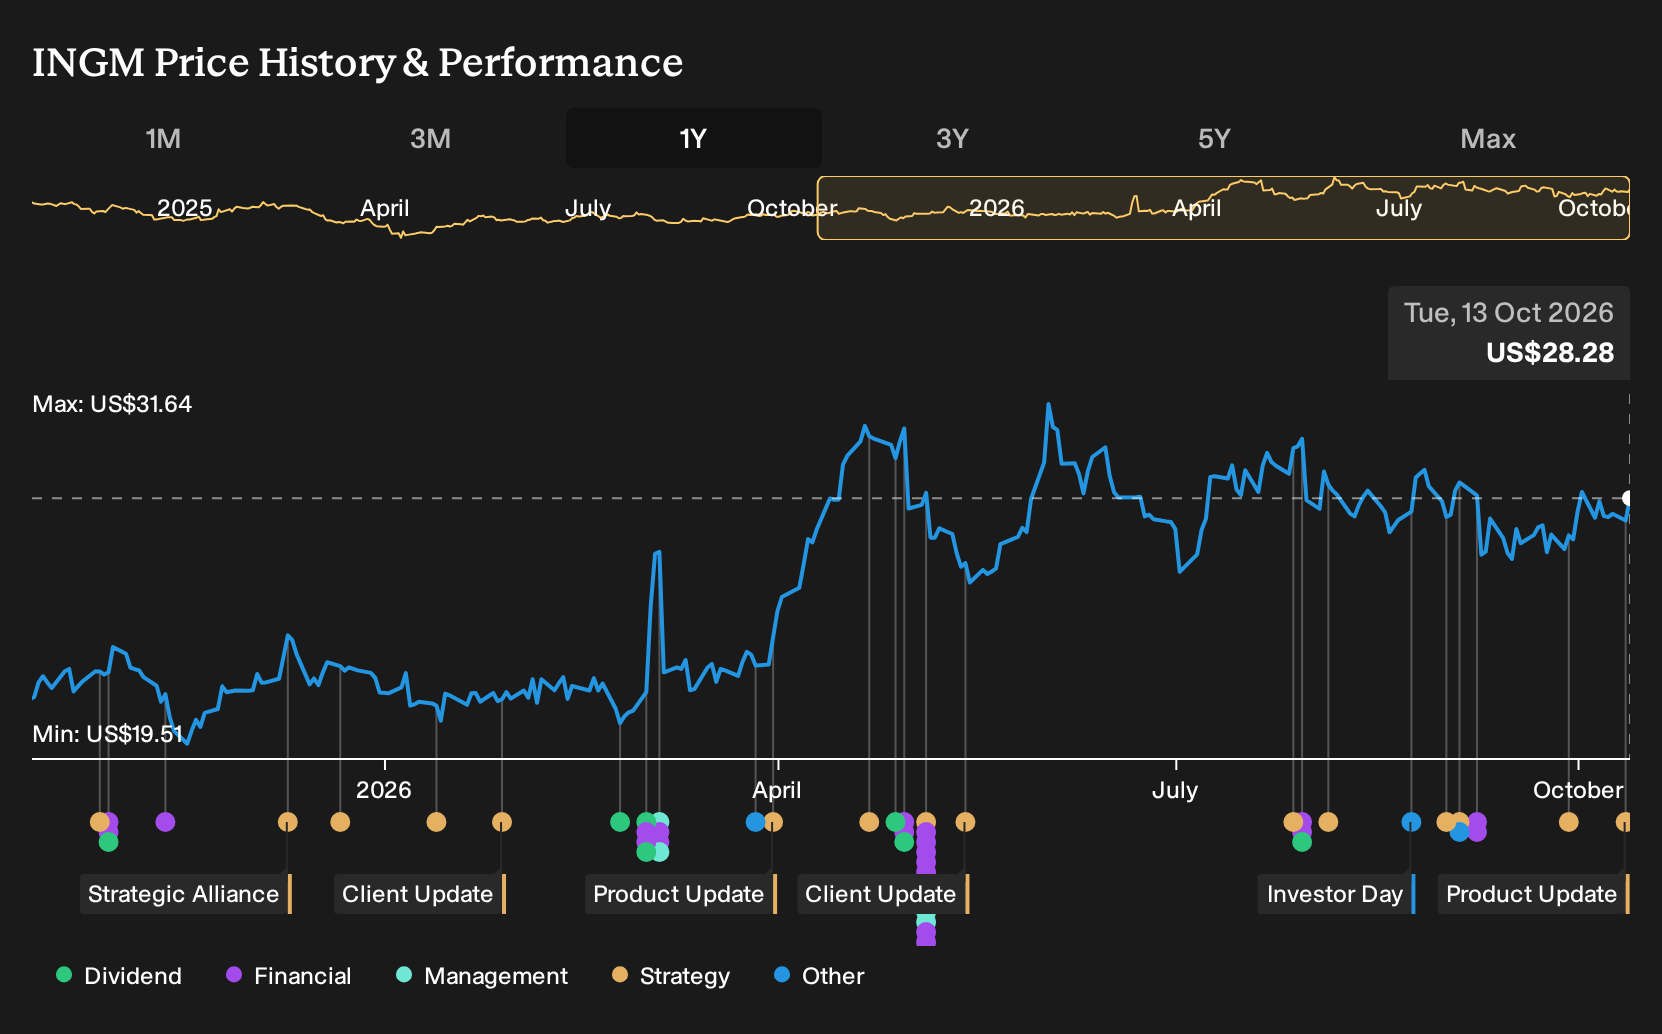Image resolution: width=1662 pixels, height=1034 pixels.
Task: Toggle Strategy events in the legend
Action: tap(671, 976)
